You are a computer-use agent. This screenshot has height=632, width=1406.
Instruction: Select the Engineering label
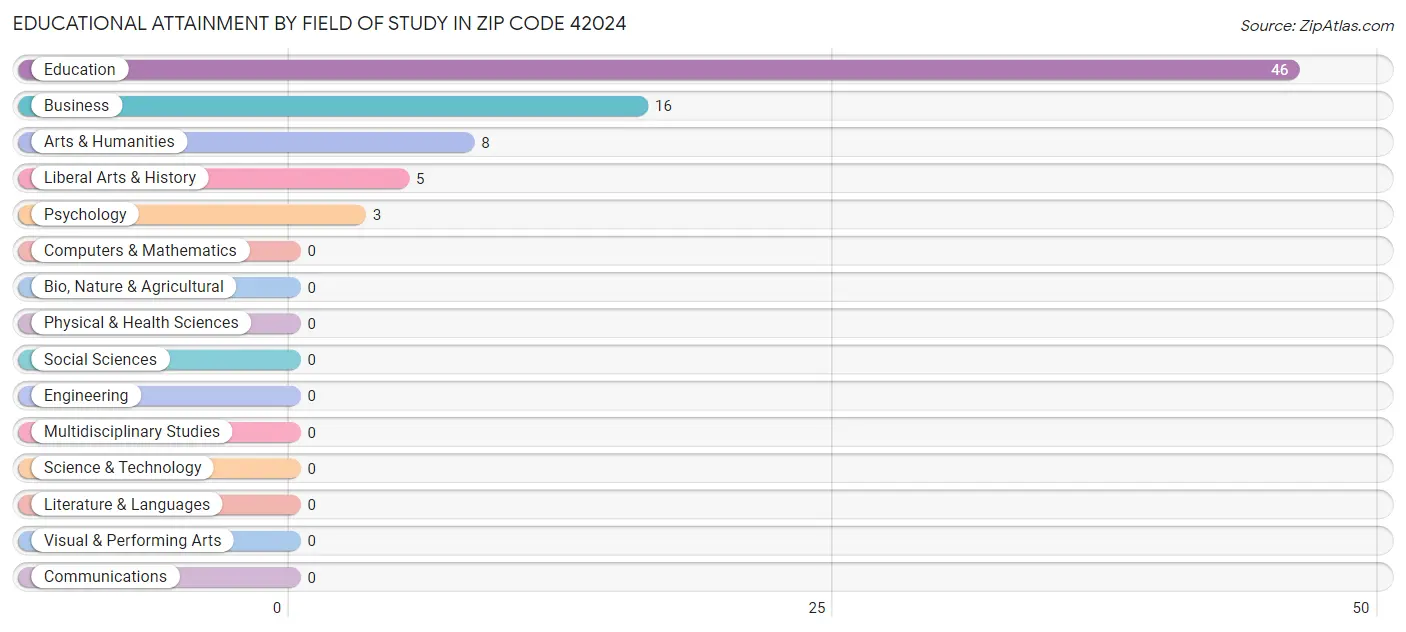86,396
